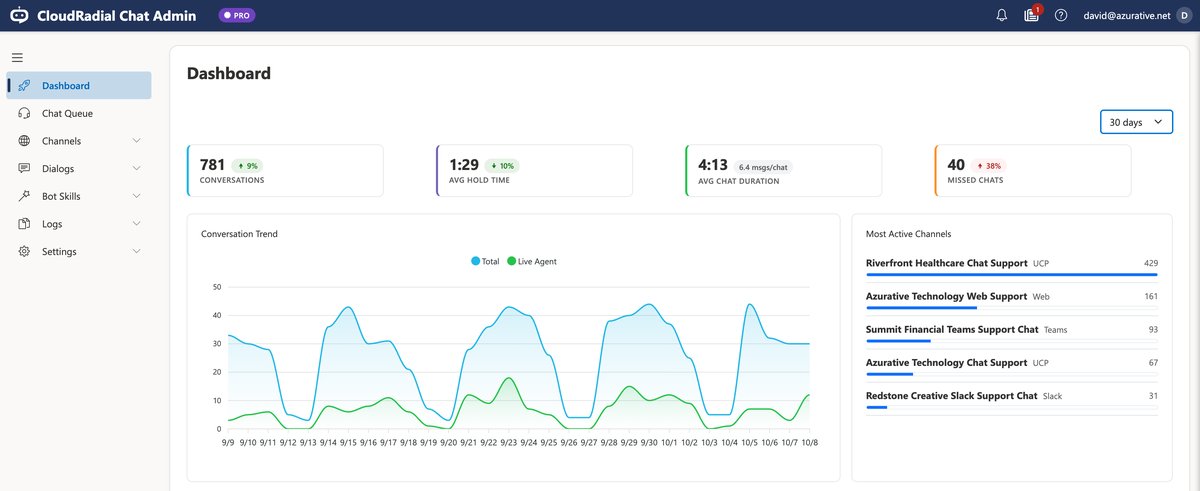Viewport: 1200px width, 491px height.
Task: Click the Dashboard rocket icon
Action: click(x=24, y=86)
